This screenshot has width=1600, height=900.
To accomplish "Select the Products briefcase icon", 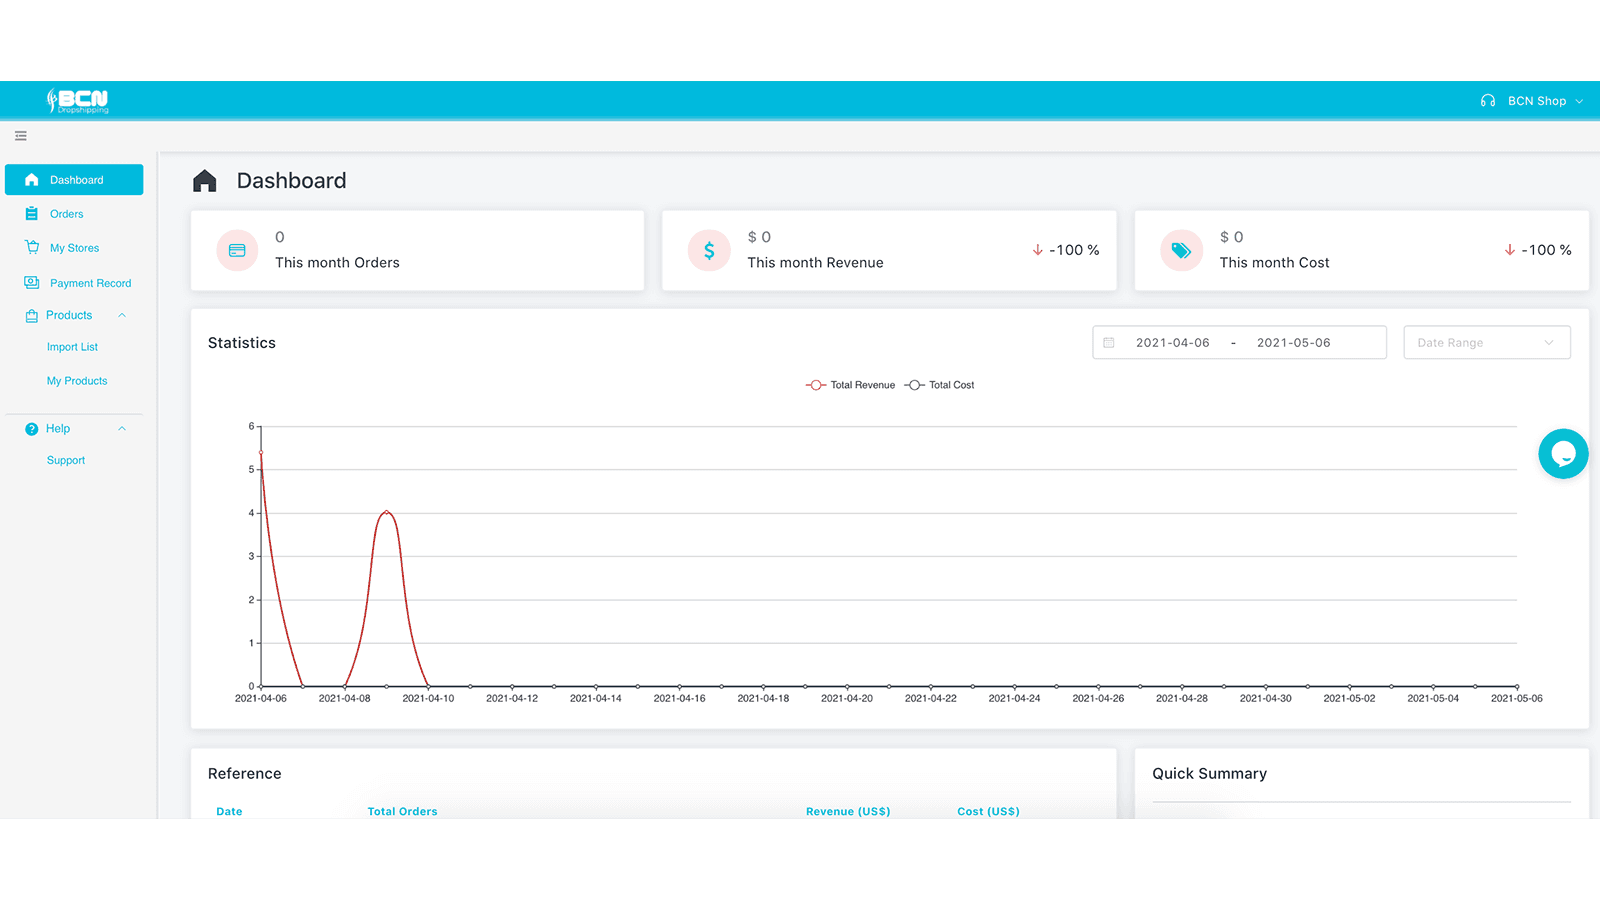I will (x=32, y=315).
